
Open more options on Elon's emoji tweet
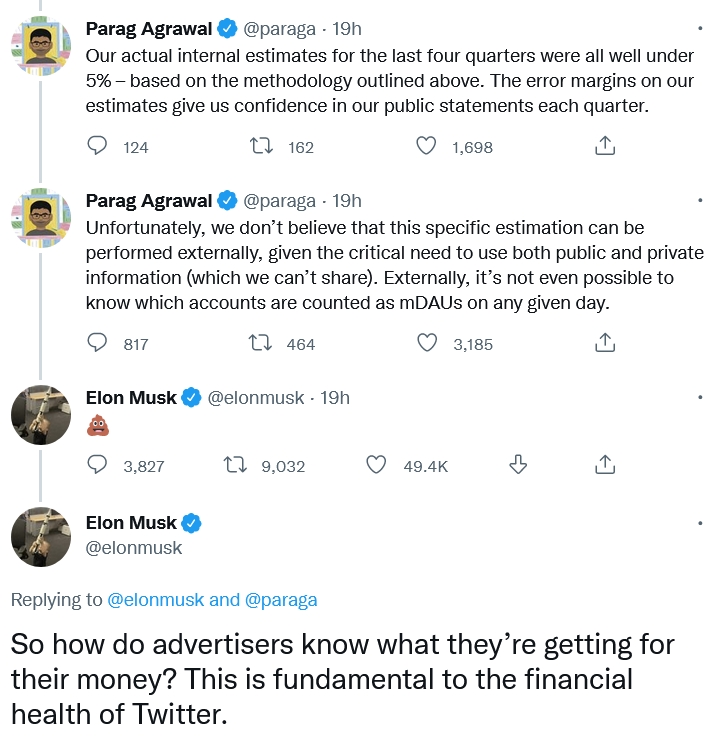pos(700,398)
